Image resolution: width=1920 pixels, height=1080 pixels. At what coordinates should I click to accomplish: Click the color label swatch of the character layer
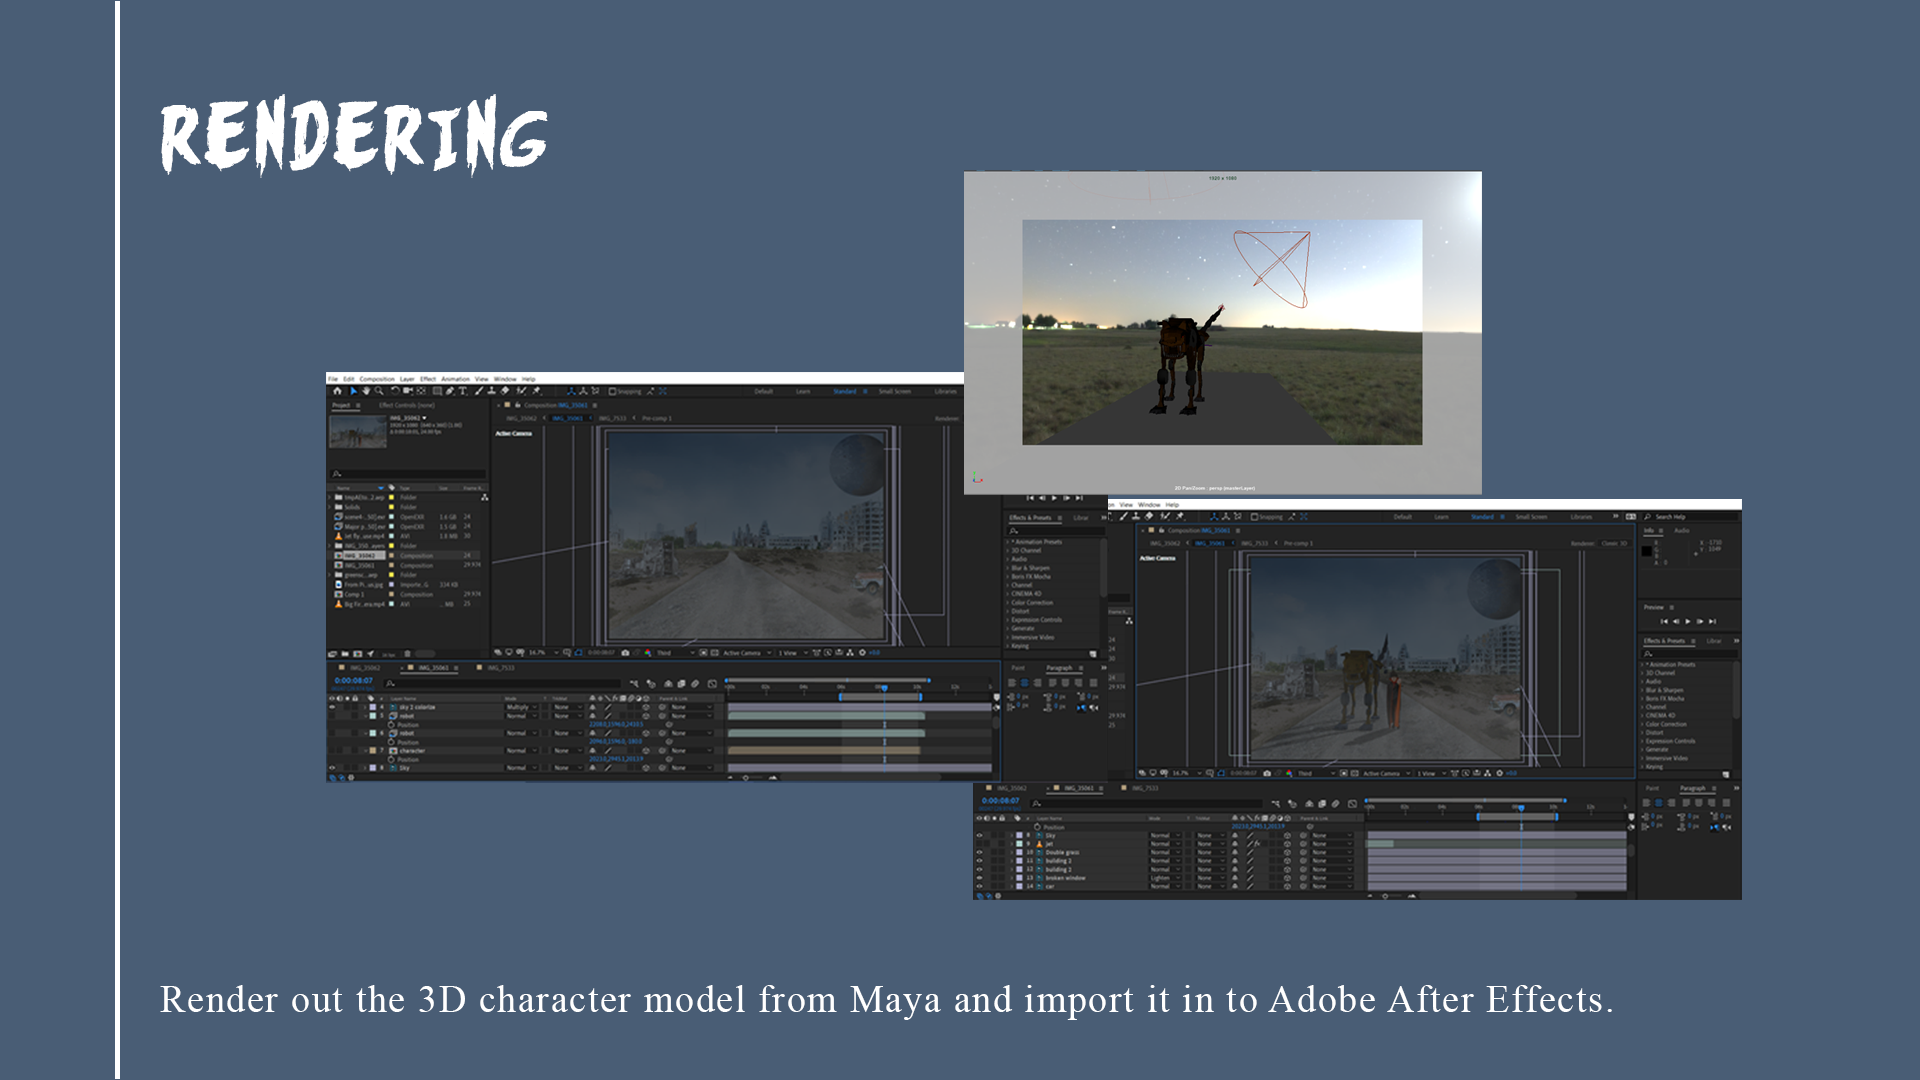(373, 750)
